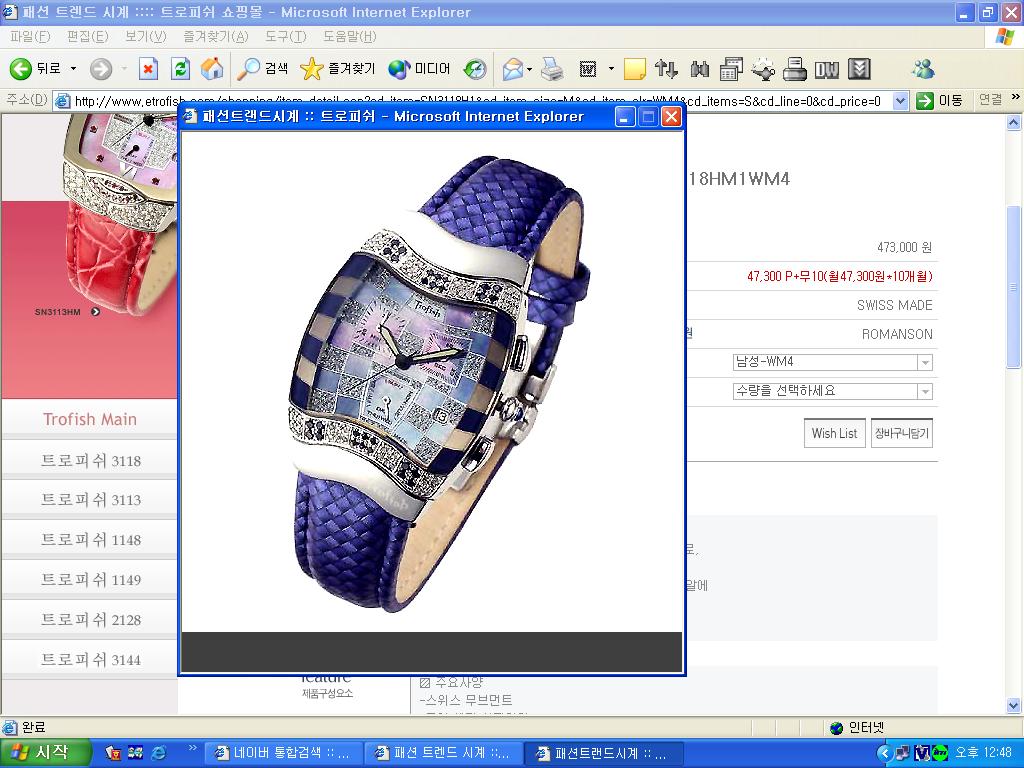Click the DW toolbar icon

click(827, 69)
